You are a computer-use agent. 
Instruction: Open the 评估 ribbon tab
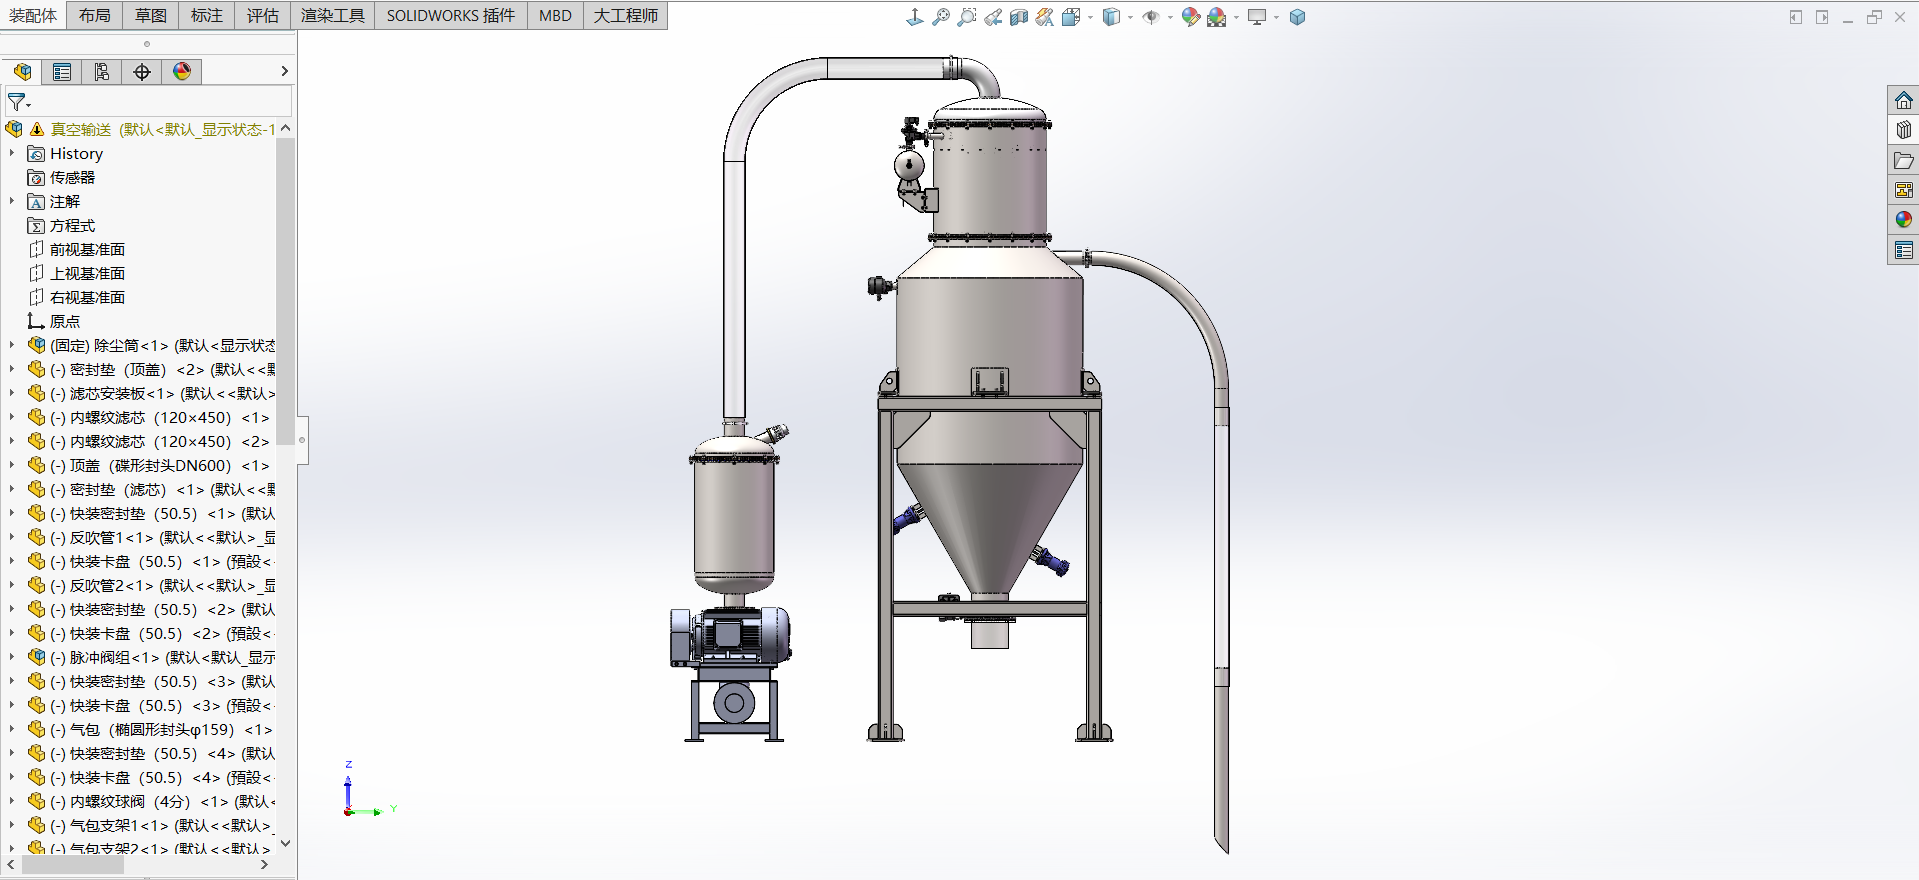263,15
